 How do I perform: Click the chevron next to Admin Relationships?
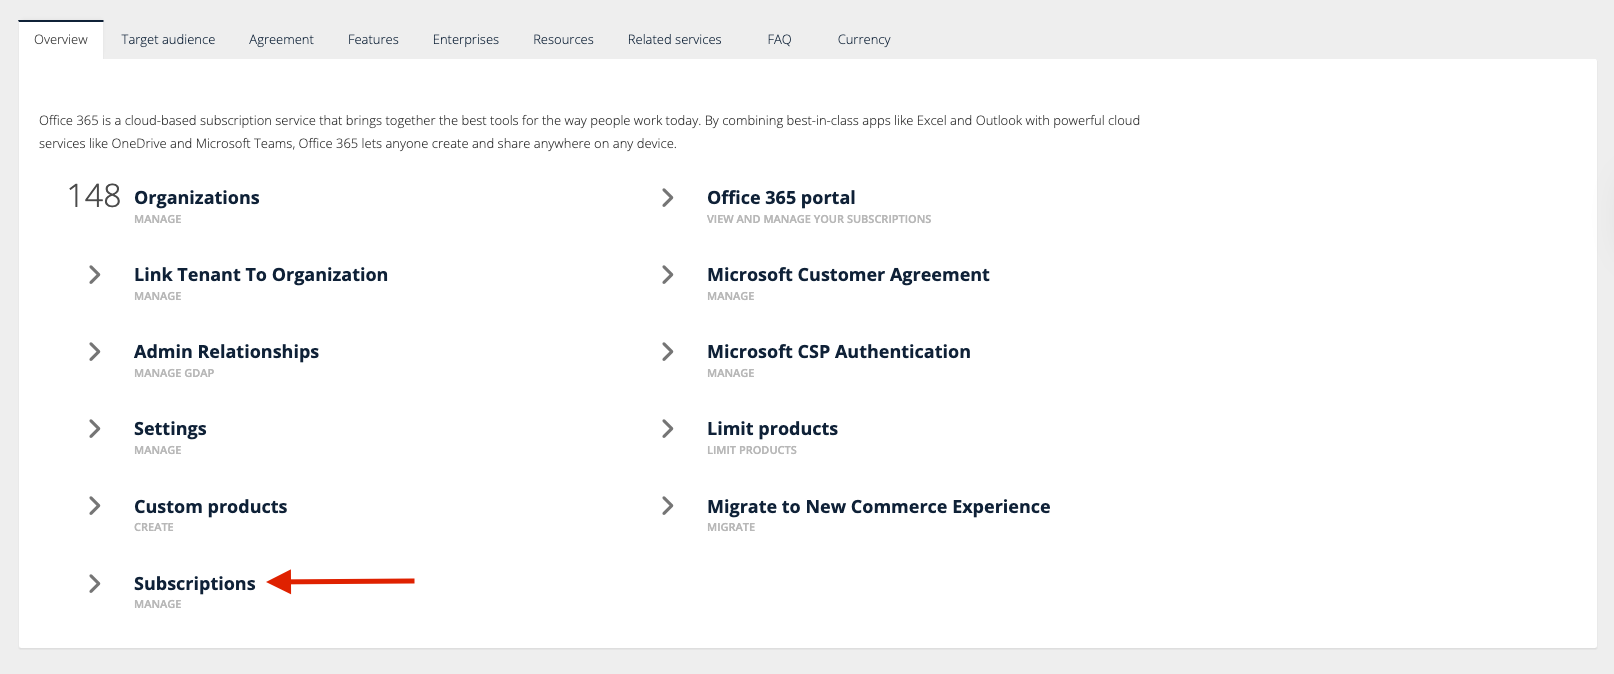(95, 352)
